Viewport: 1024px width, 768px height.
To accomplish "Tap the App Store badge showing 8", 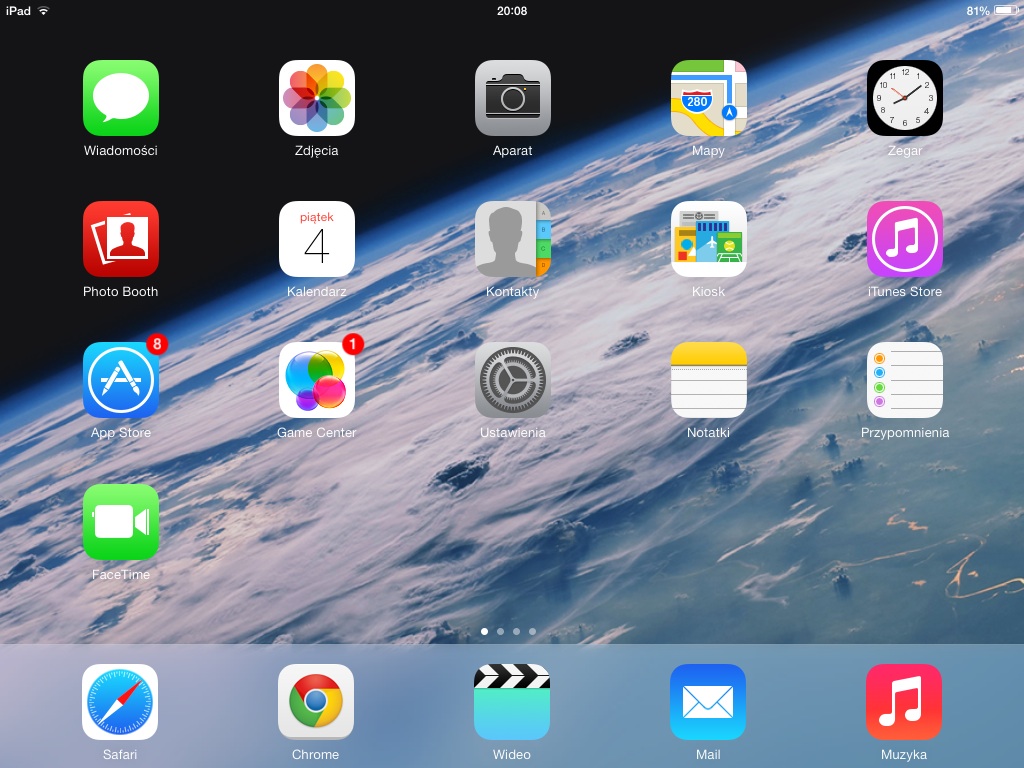I will click(157, 344).
